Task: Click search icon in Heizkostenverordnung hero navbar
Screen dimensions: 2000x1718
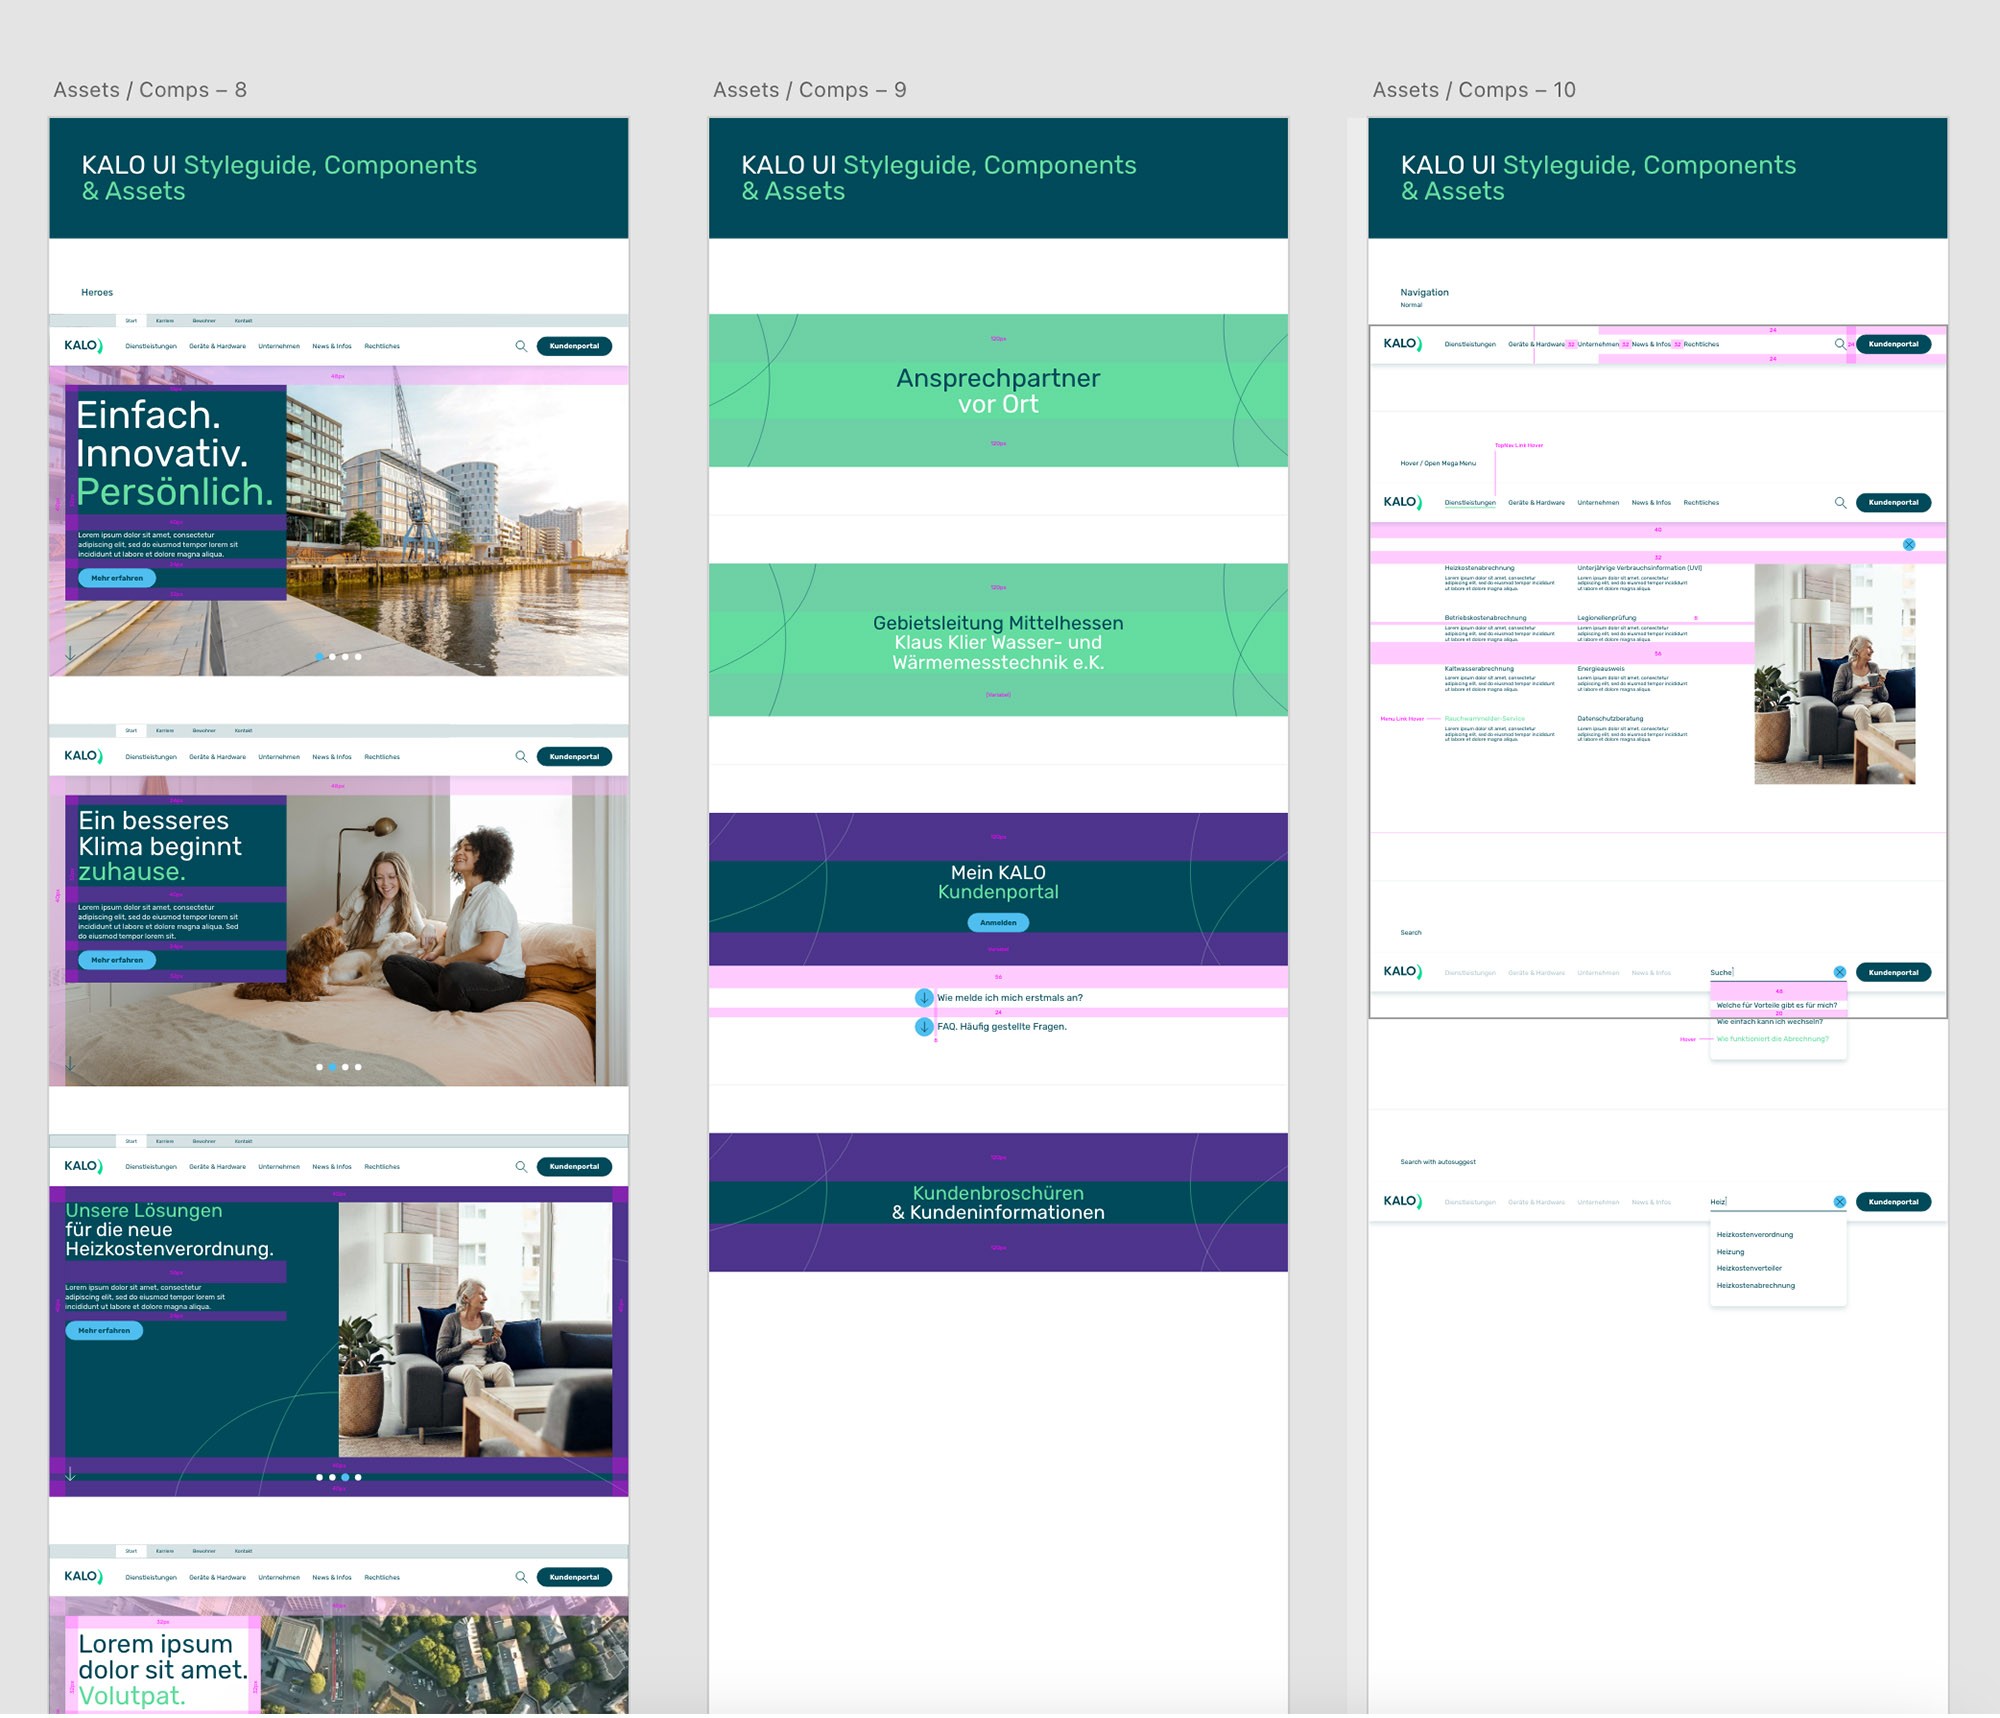Action: 521,1167
